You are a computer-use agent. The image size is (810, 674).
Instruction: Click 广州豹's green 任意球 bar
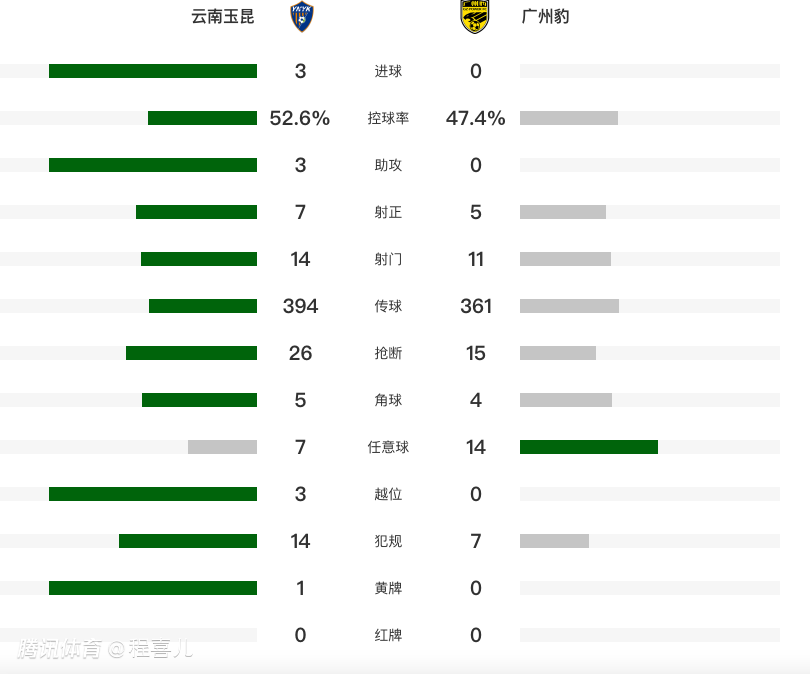589,447
